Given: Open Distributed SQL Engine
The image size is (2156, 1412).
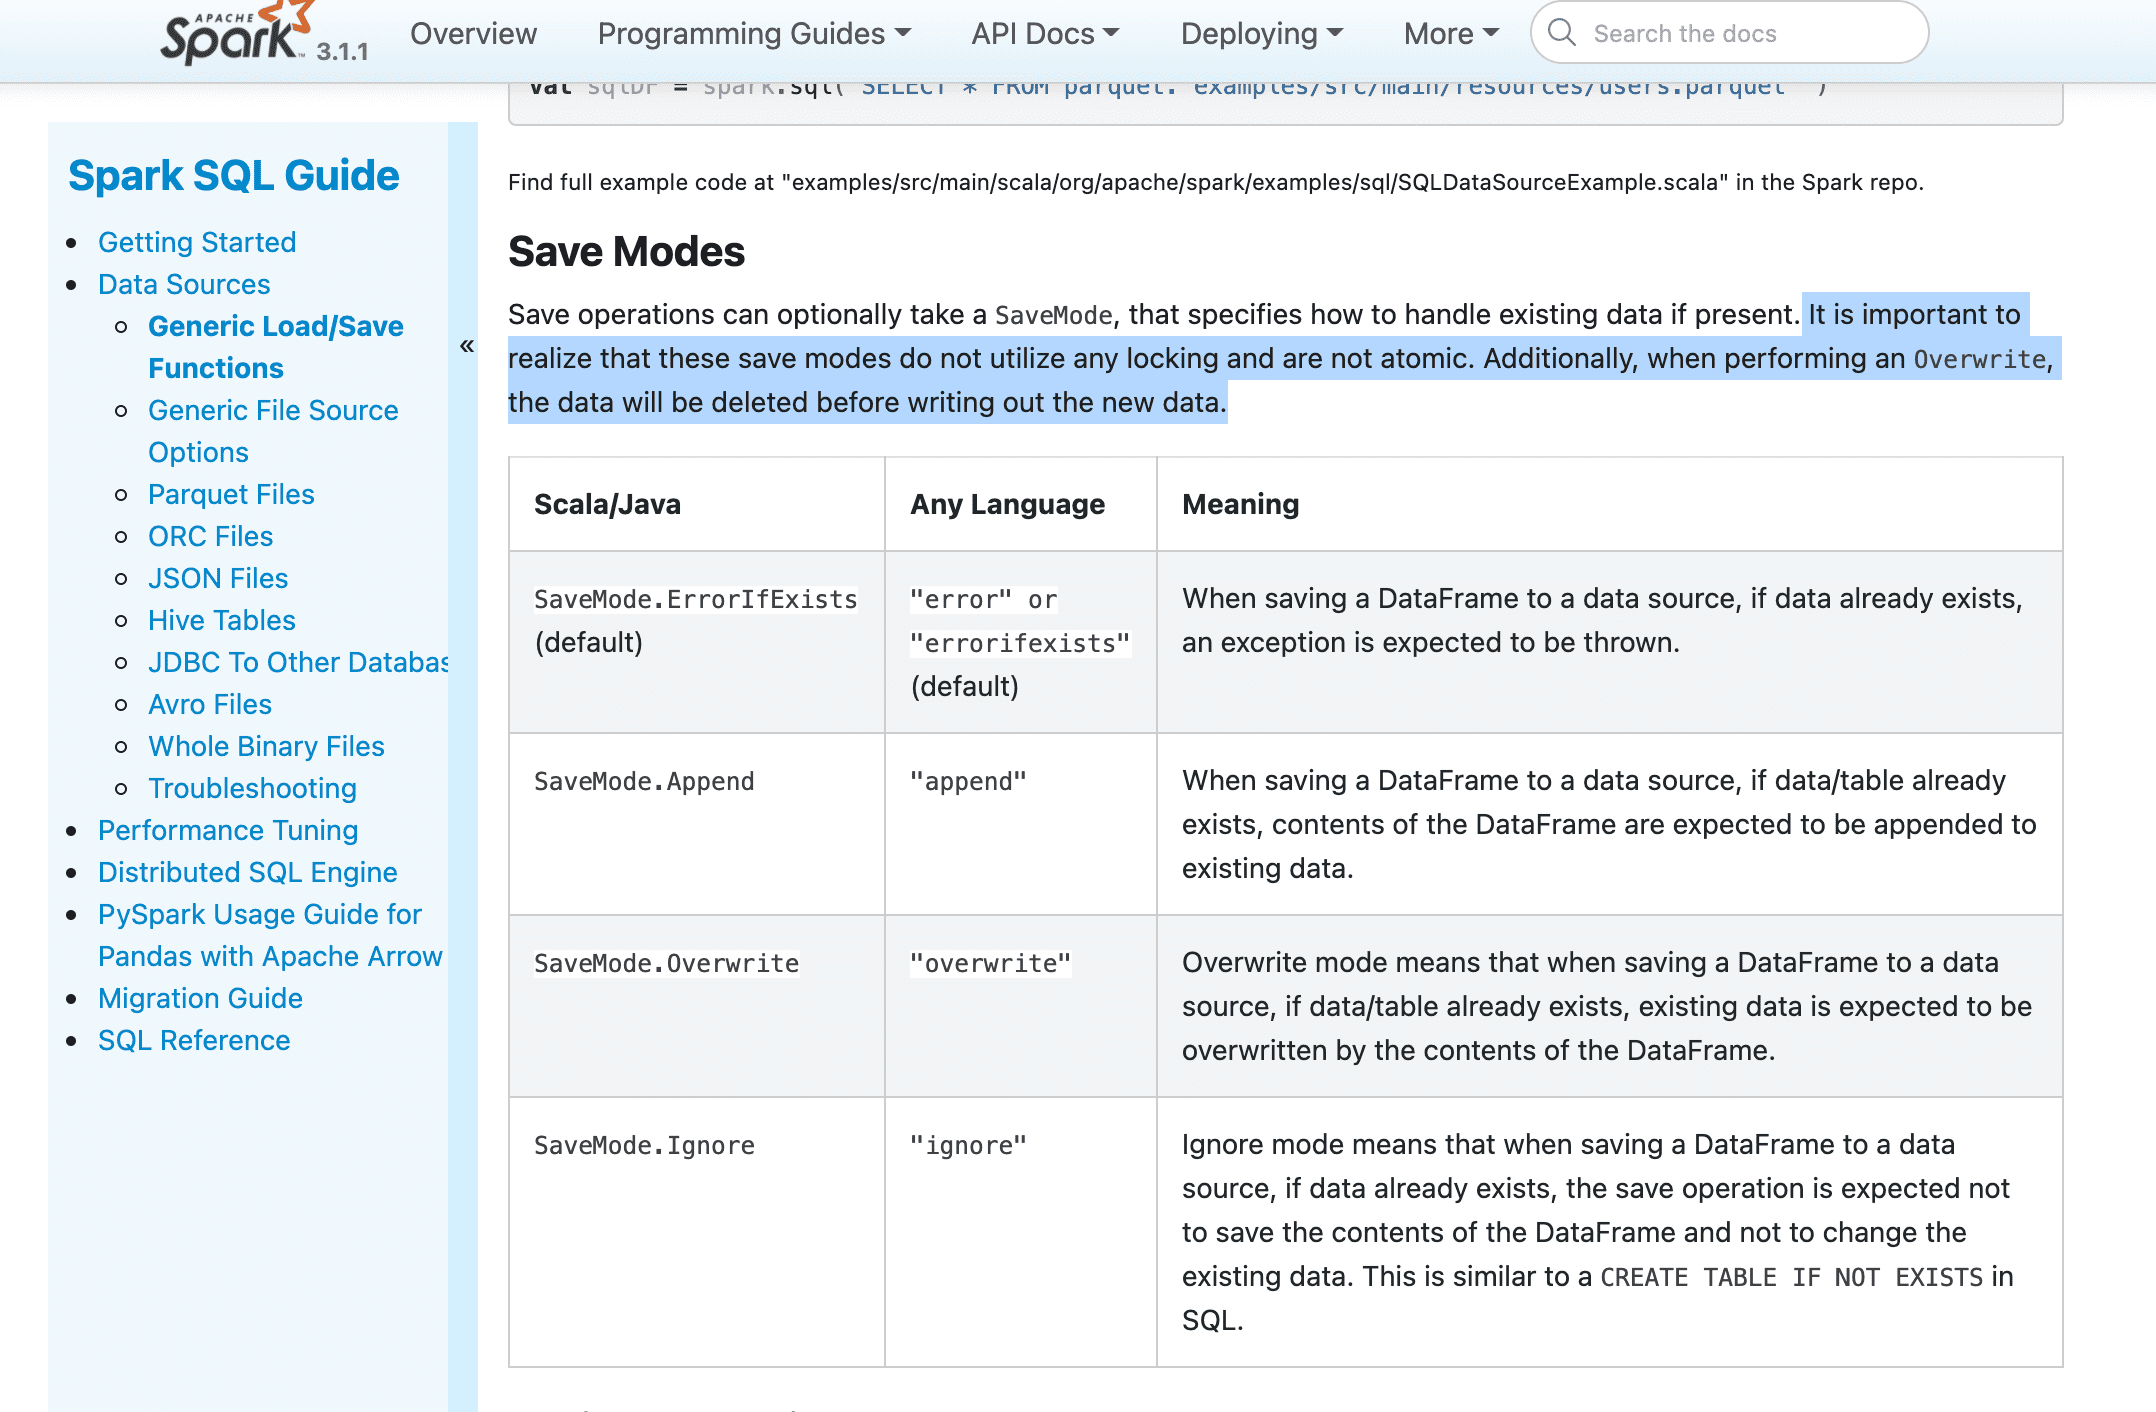Looking at the screenshot, I should [x=247, y=872].
